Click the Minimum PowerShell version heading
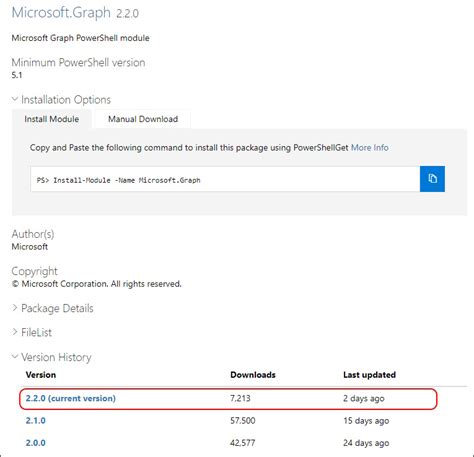Viewport: 474px width, 457px height. click(78, 63)
